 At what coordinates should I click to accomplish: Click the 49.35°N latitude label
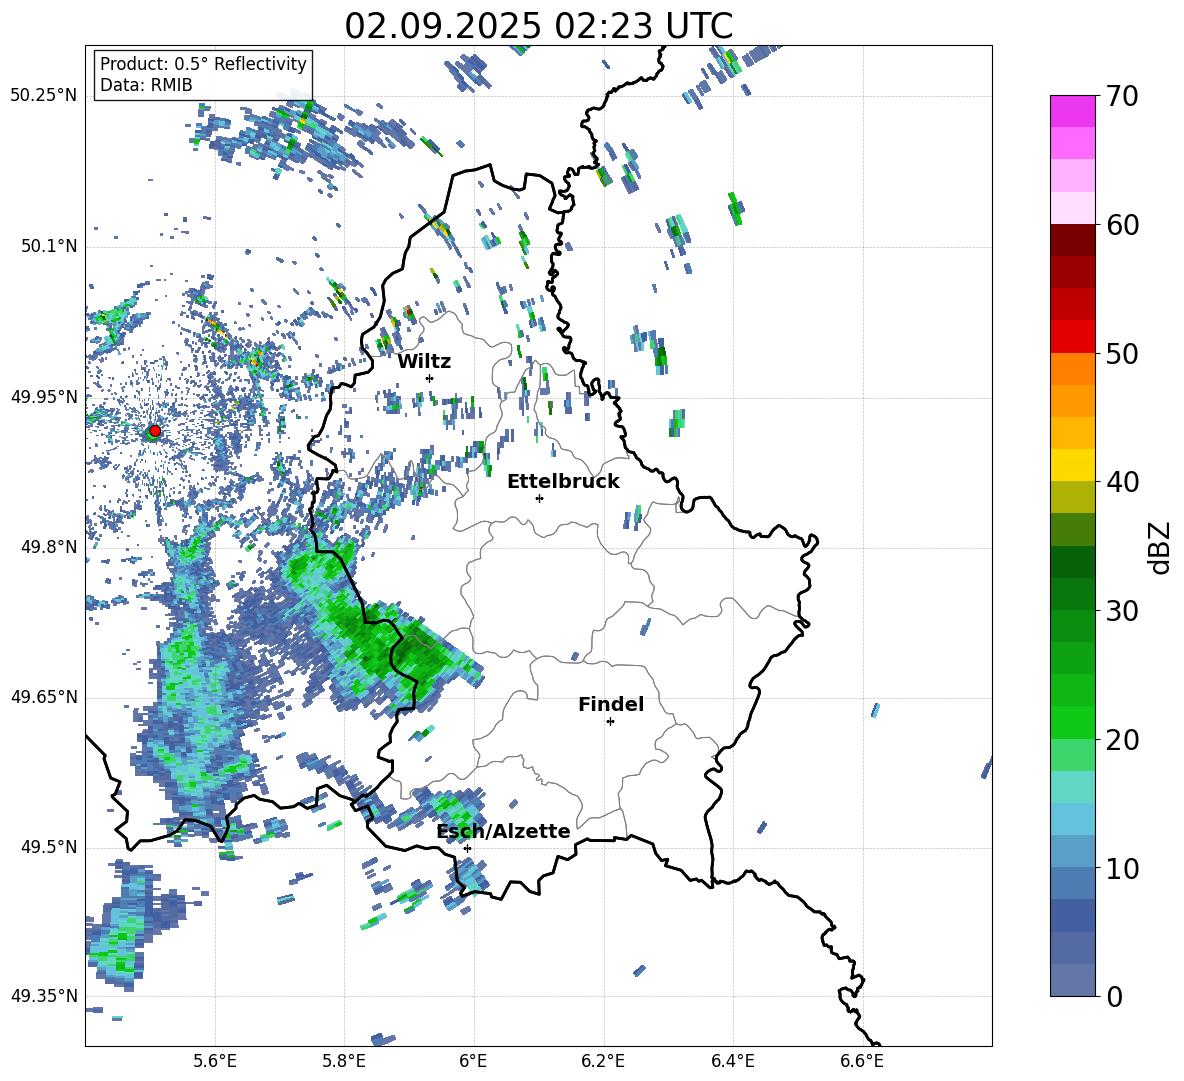[x=43, y=996]
